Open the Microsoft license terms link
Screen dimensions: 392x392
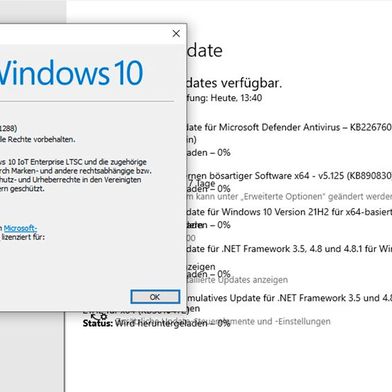pyautogui.click(x=20, y=228)
